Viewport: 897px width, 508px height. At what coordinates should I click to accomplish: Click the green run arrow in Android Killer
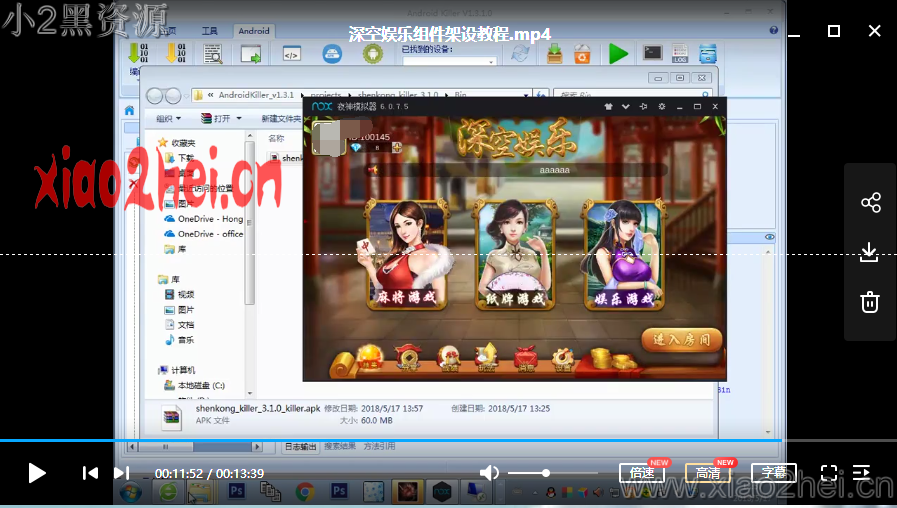pyautogui.click(x=618, y=54)
